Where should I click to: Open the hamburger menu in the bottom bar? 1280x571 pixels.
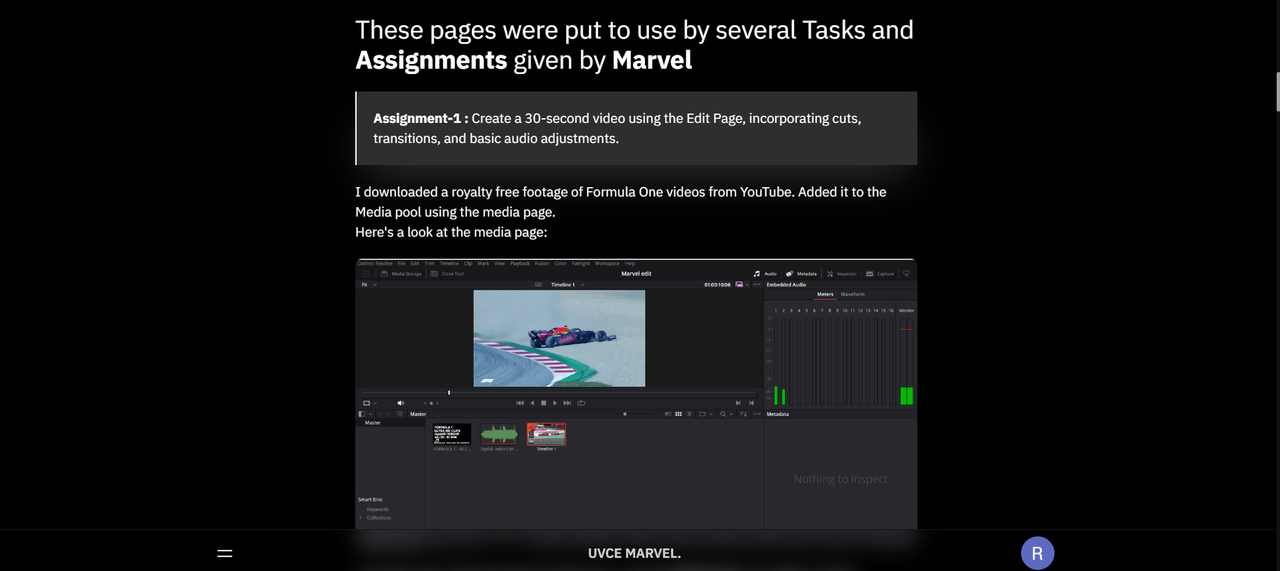point(225,553)
